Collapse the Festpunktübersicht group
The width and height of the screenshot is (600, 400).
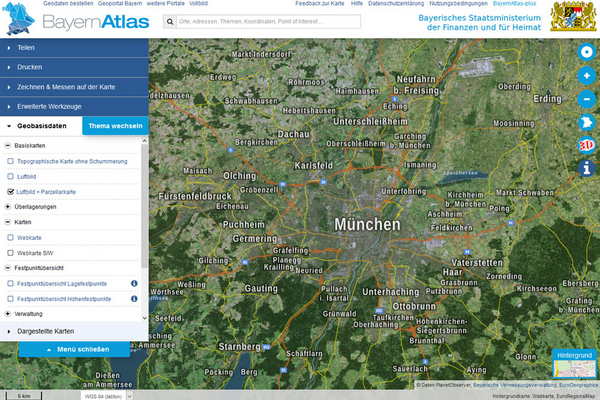pyautogui.click(x=7, y=268)
